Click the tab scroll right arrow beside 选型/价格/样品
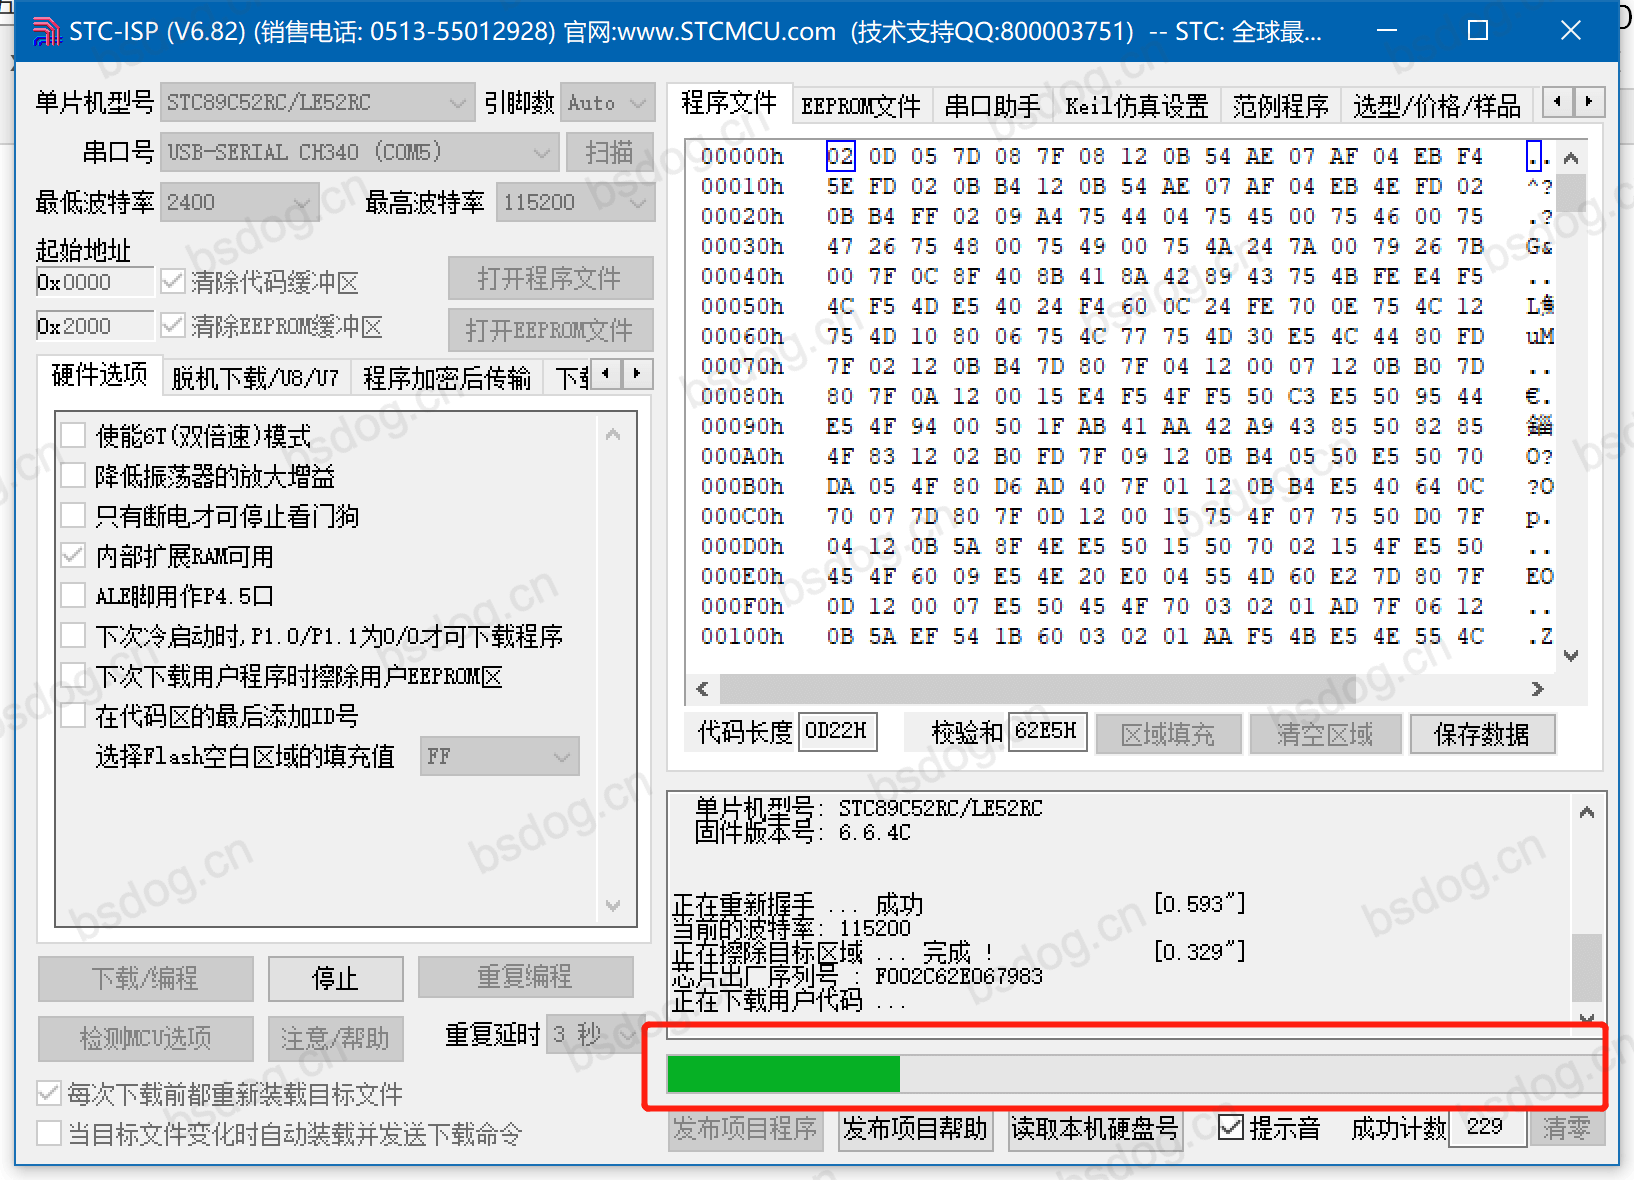Image resolution: width=1634 pixels, height=1180 pixels. [x=1588, y=102]
